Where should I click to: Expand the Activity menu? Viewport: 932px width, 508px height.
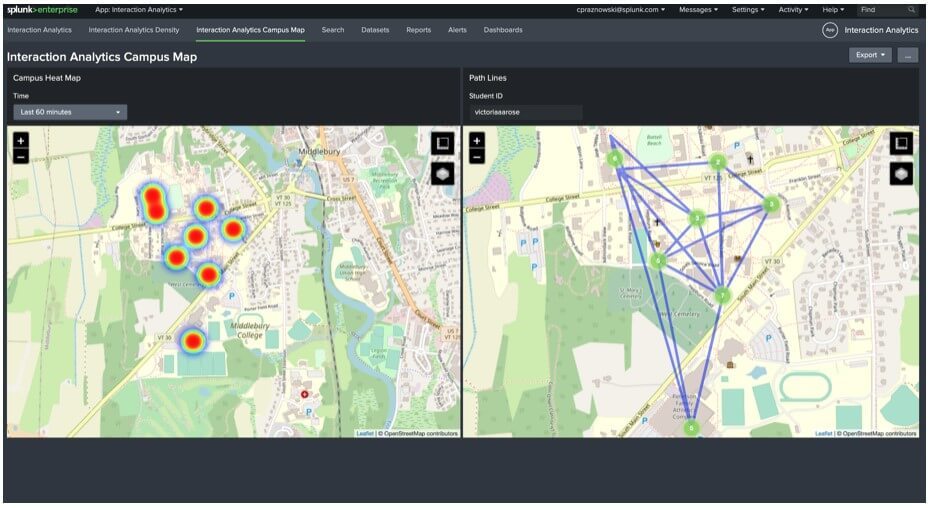coord(794,10)
